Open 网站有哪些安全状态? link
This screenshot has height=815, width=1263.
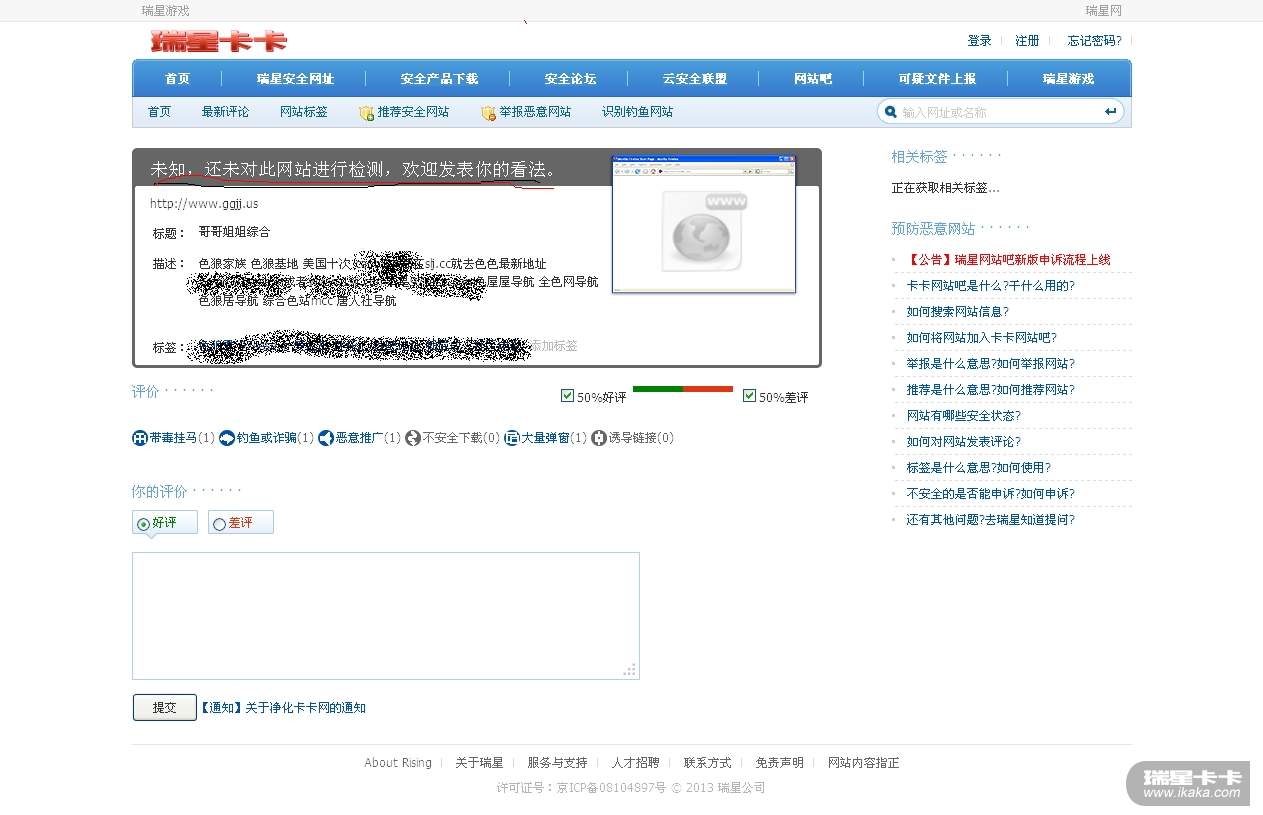pos(964,416)
